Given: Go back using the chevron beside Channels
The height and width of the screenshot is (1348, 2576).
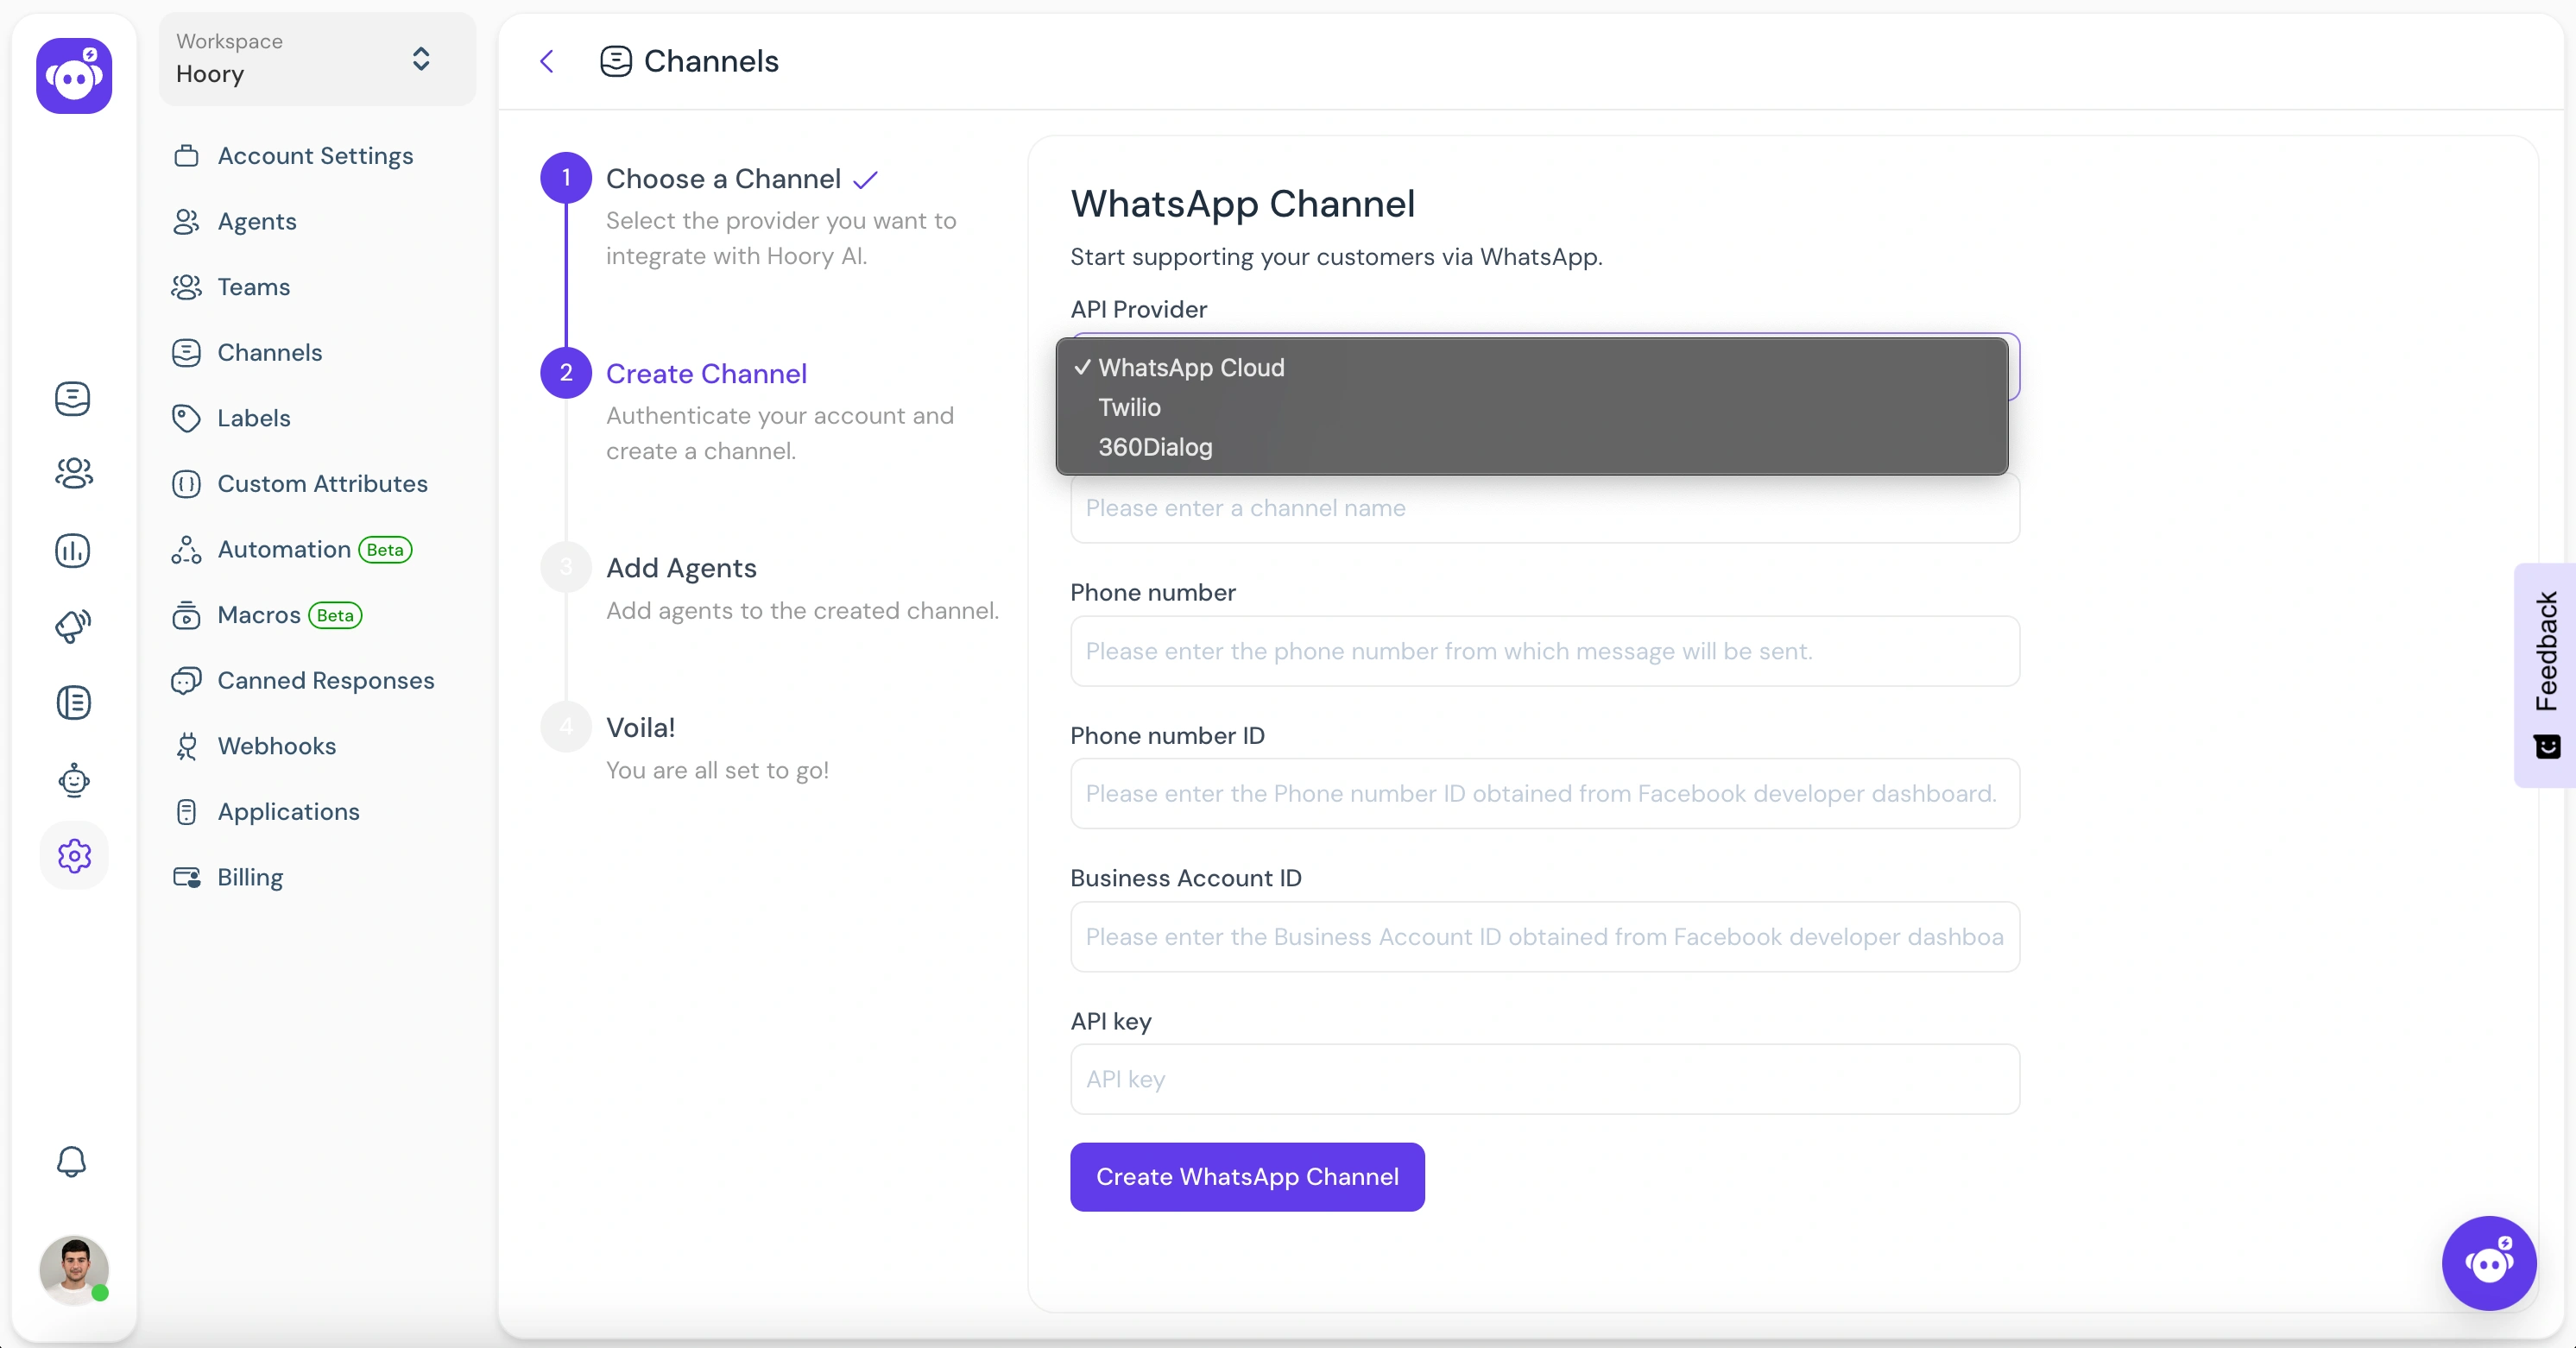Looking at the screenshot, I should (547, 62).
